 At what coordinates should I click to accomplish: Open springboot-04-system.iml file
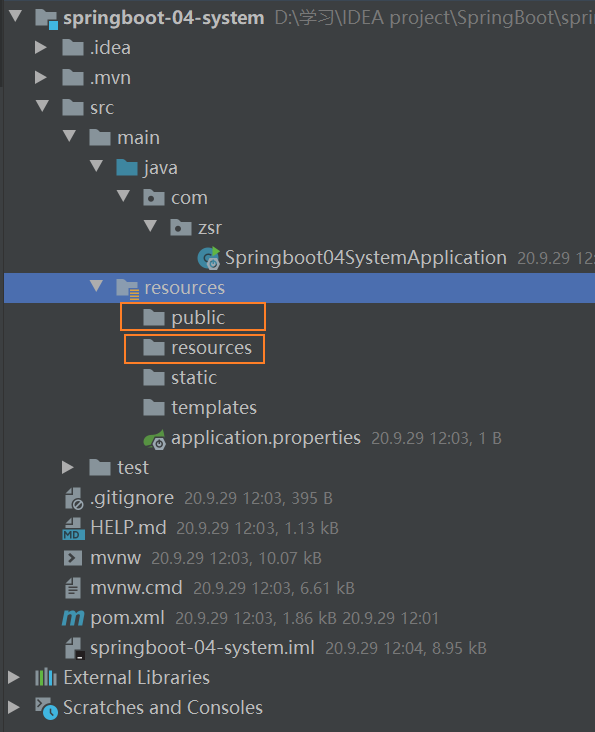(202, 648)
